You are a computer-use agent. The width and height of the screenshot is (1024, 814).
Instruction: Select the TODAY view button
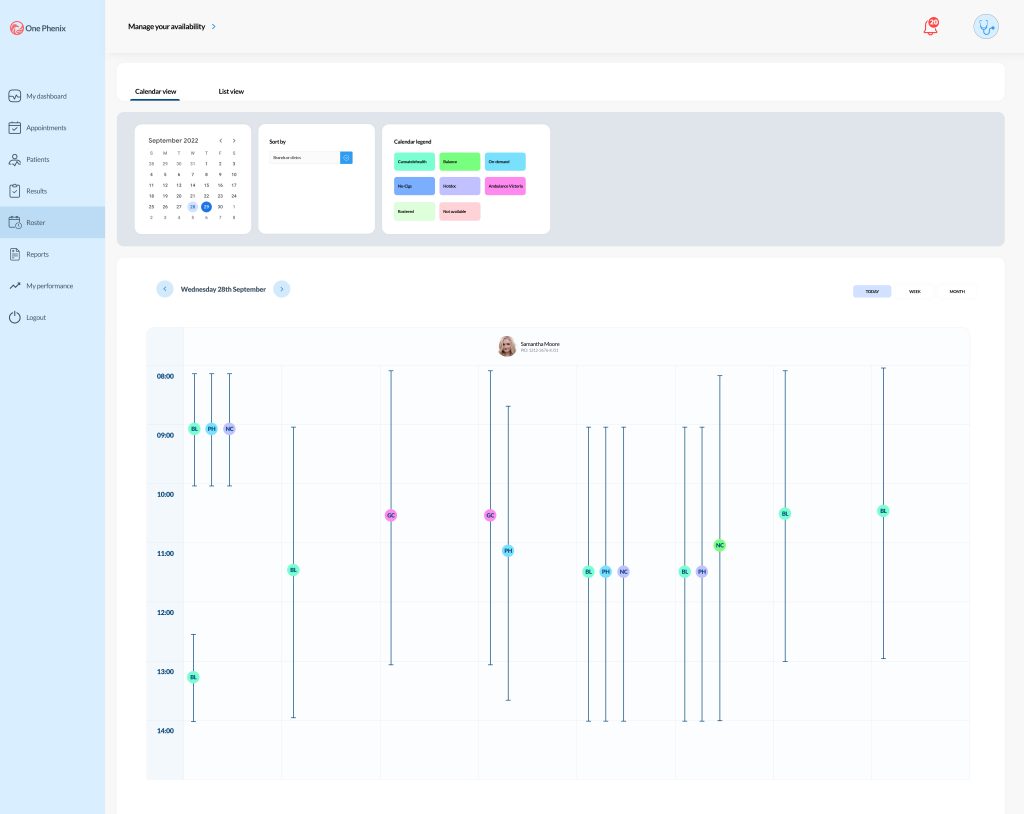point(872,291)
